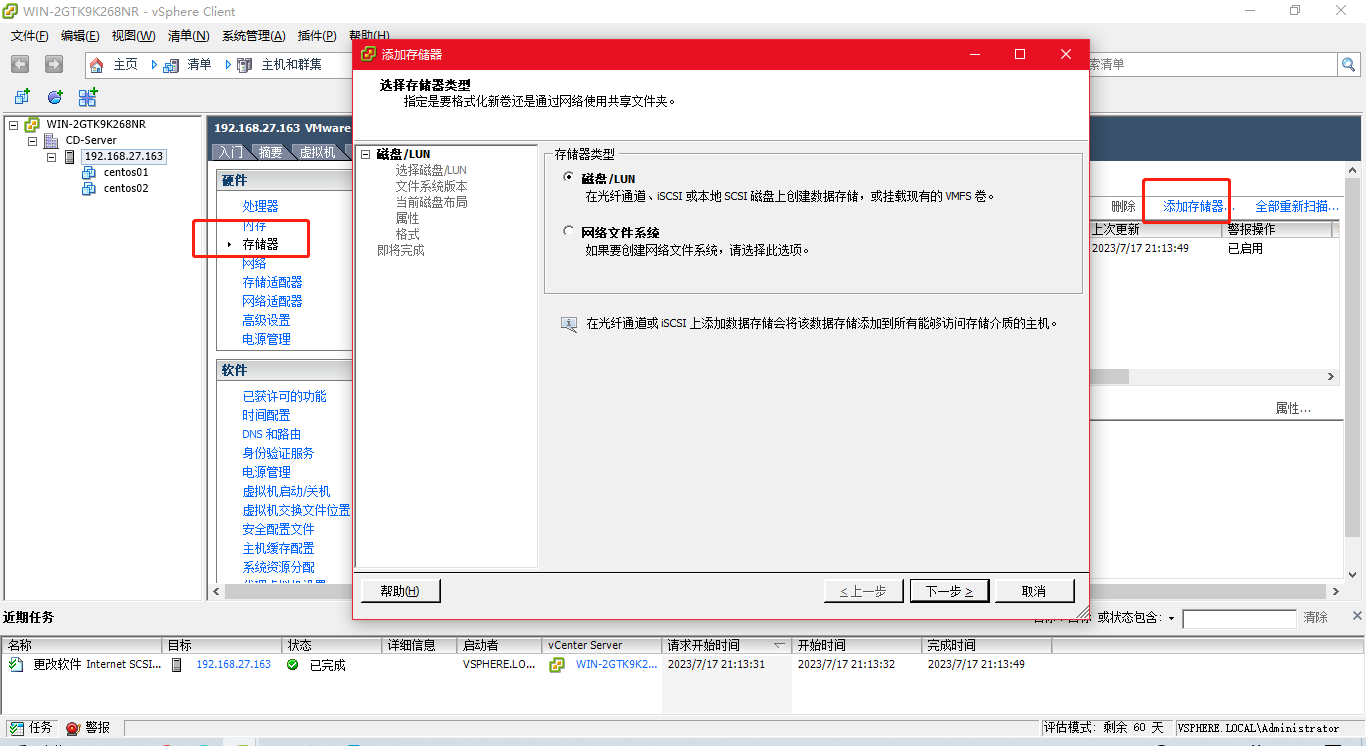Click the VM icon beside centos01

coord(89,173)
